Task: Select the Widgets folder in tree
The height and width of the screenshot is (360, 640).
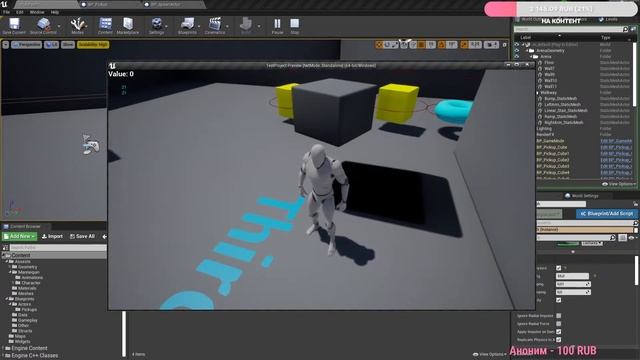Action: pyautogui.click(x=22, y=342)
